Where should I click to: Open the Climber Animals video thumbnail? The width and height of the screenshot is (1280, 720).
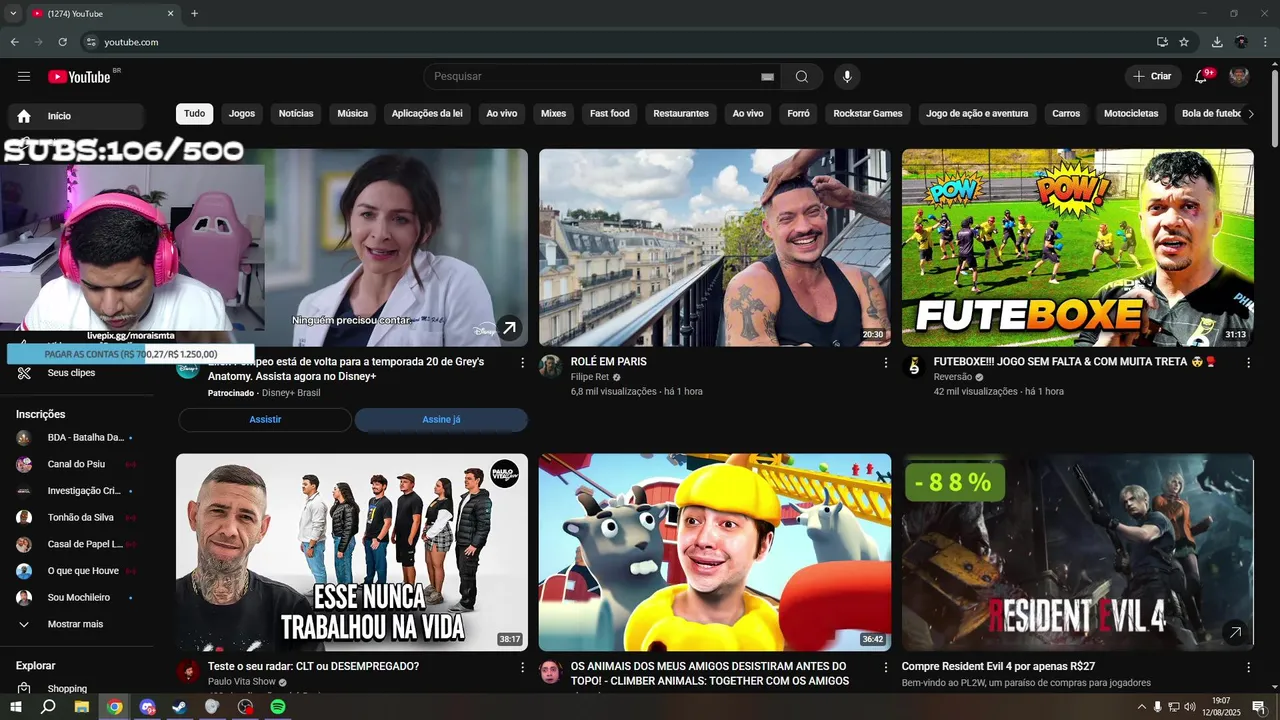tap(715, 553)
